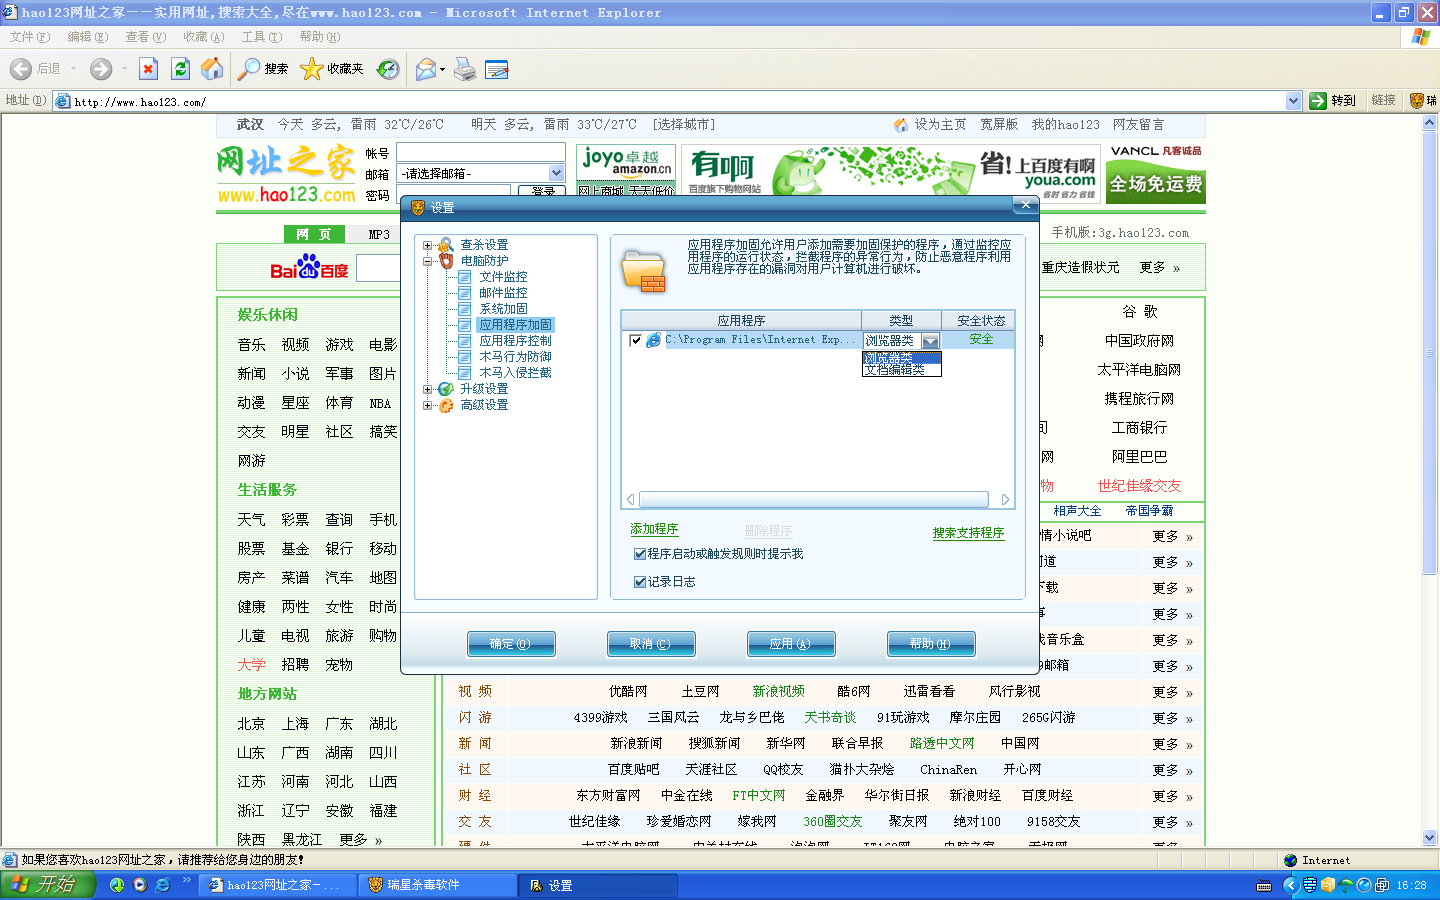Click the Refresh page icon
The height and width of the screenshot is (900, 1440).
180,69
